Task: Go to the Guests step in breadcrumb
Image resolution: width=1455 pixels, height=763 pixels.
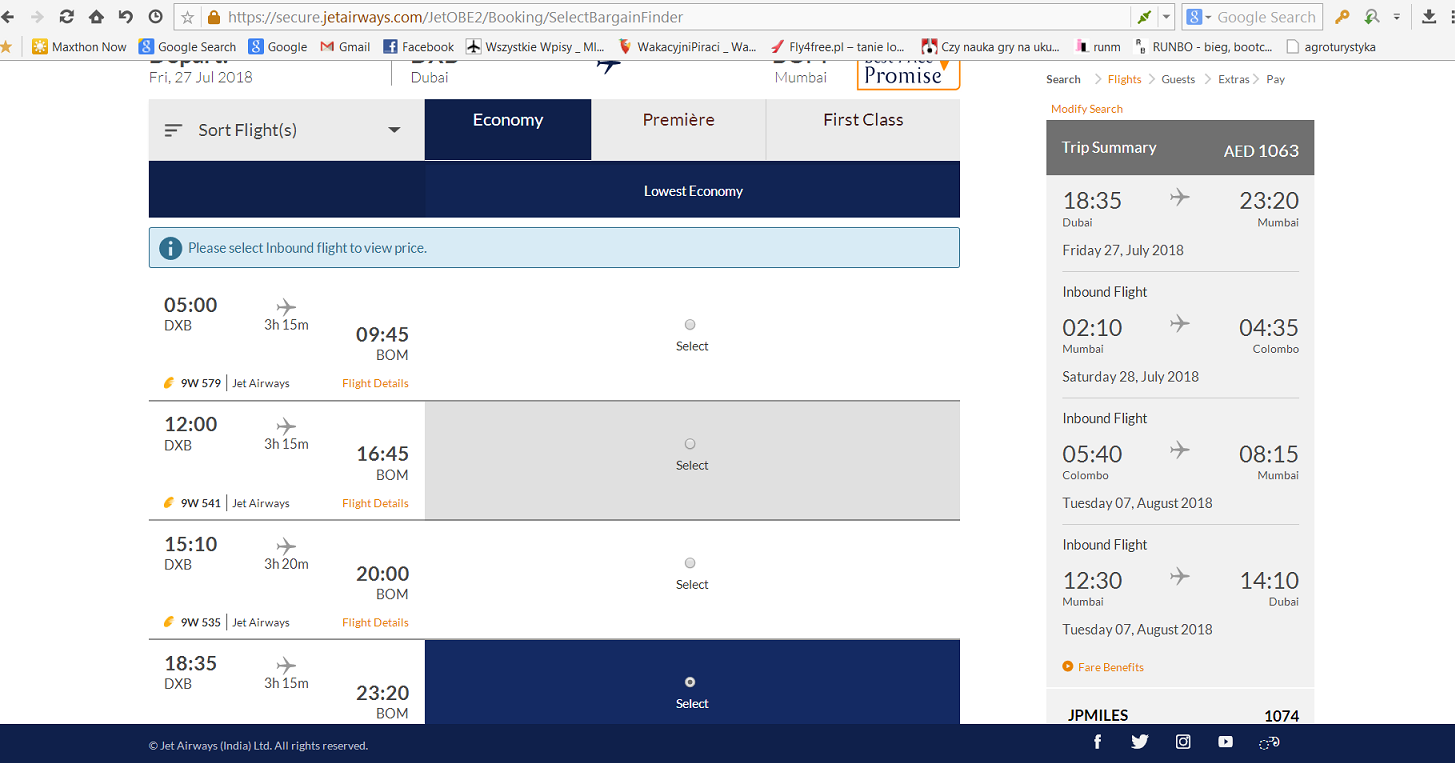Action: coord(1178,79)
